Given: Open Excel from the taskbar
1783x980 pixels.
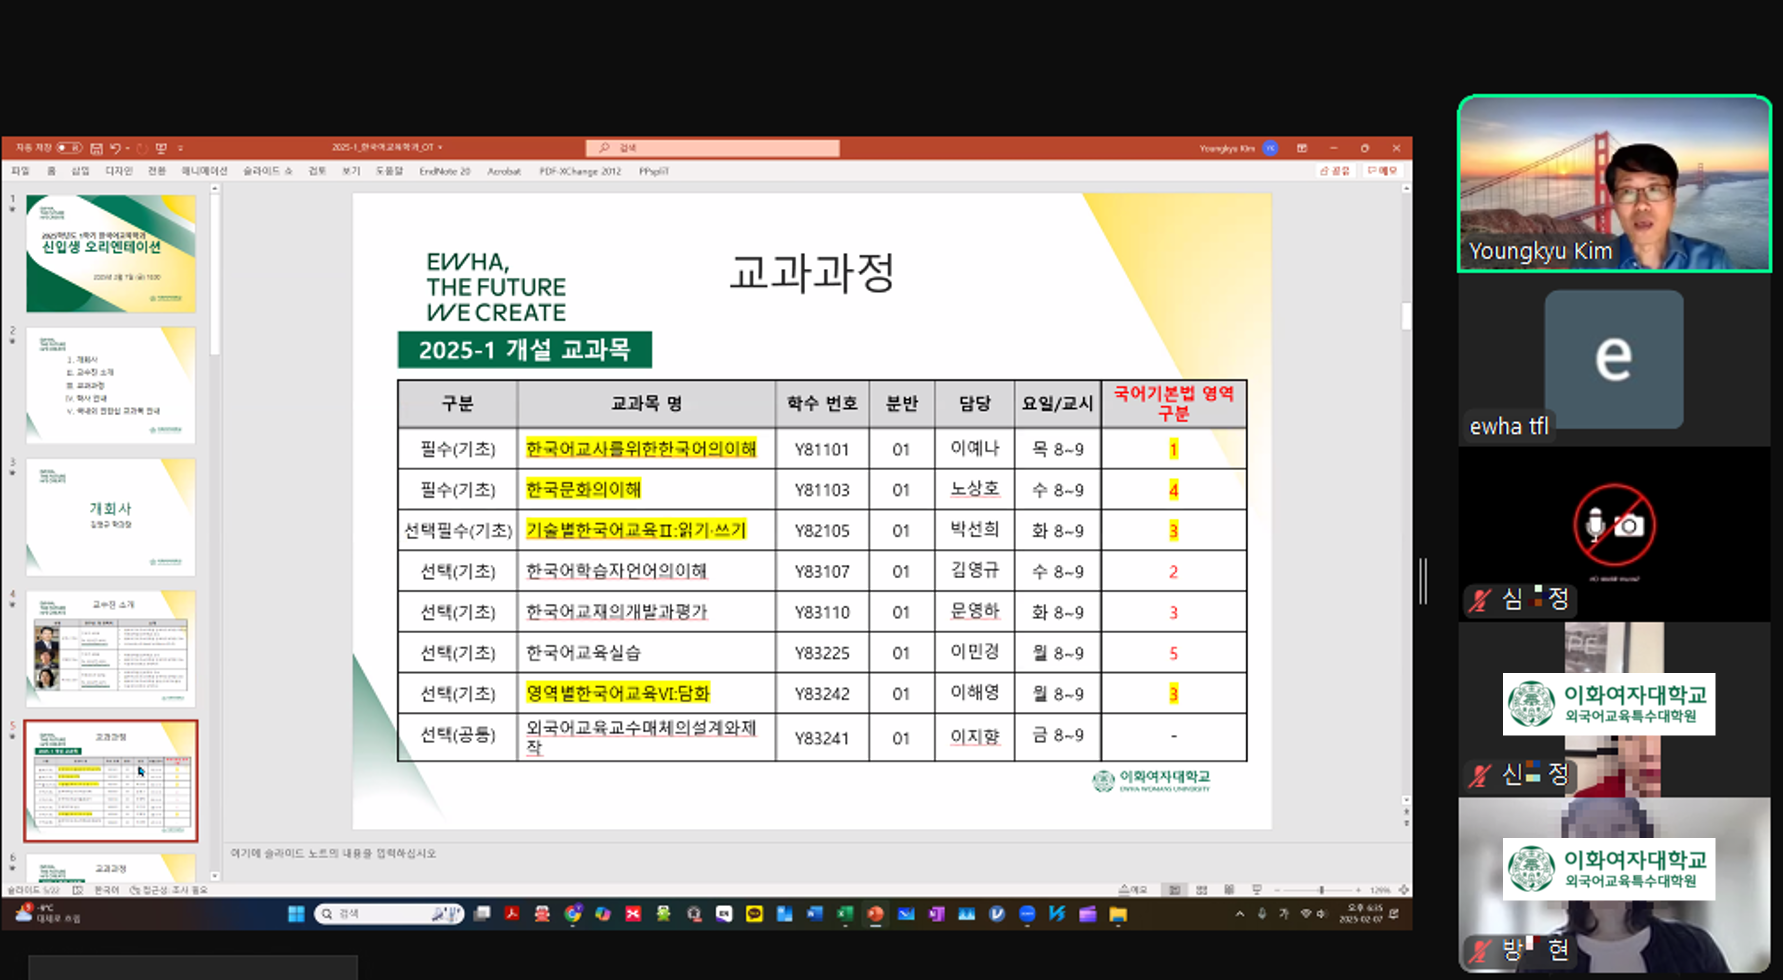Looking at the screenshot, I should tap(845, 914).
